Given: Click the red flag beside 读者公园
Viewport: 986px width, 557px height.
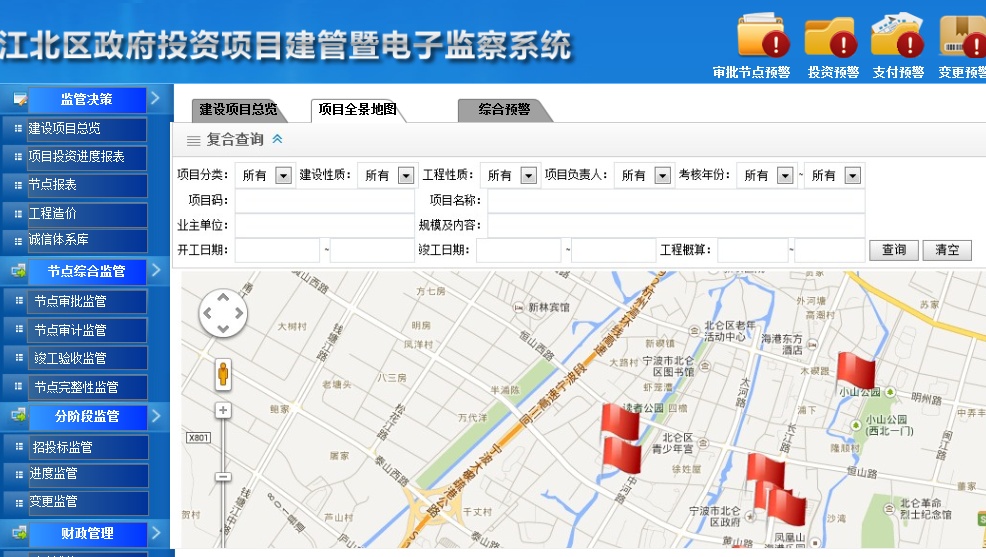Looking at the screenshot, I should coord(620,421).
